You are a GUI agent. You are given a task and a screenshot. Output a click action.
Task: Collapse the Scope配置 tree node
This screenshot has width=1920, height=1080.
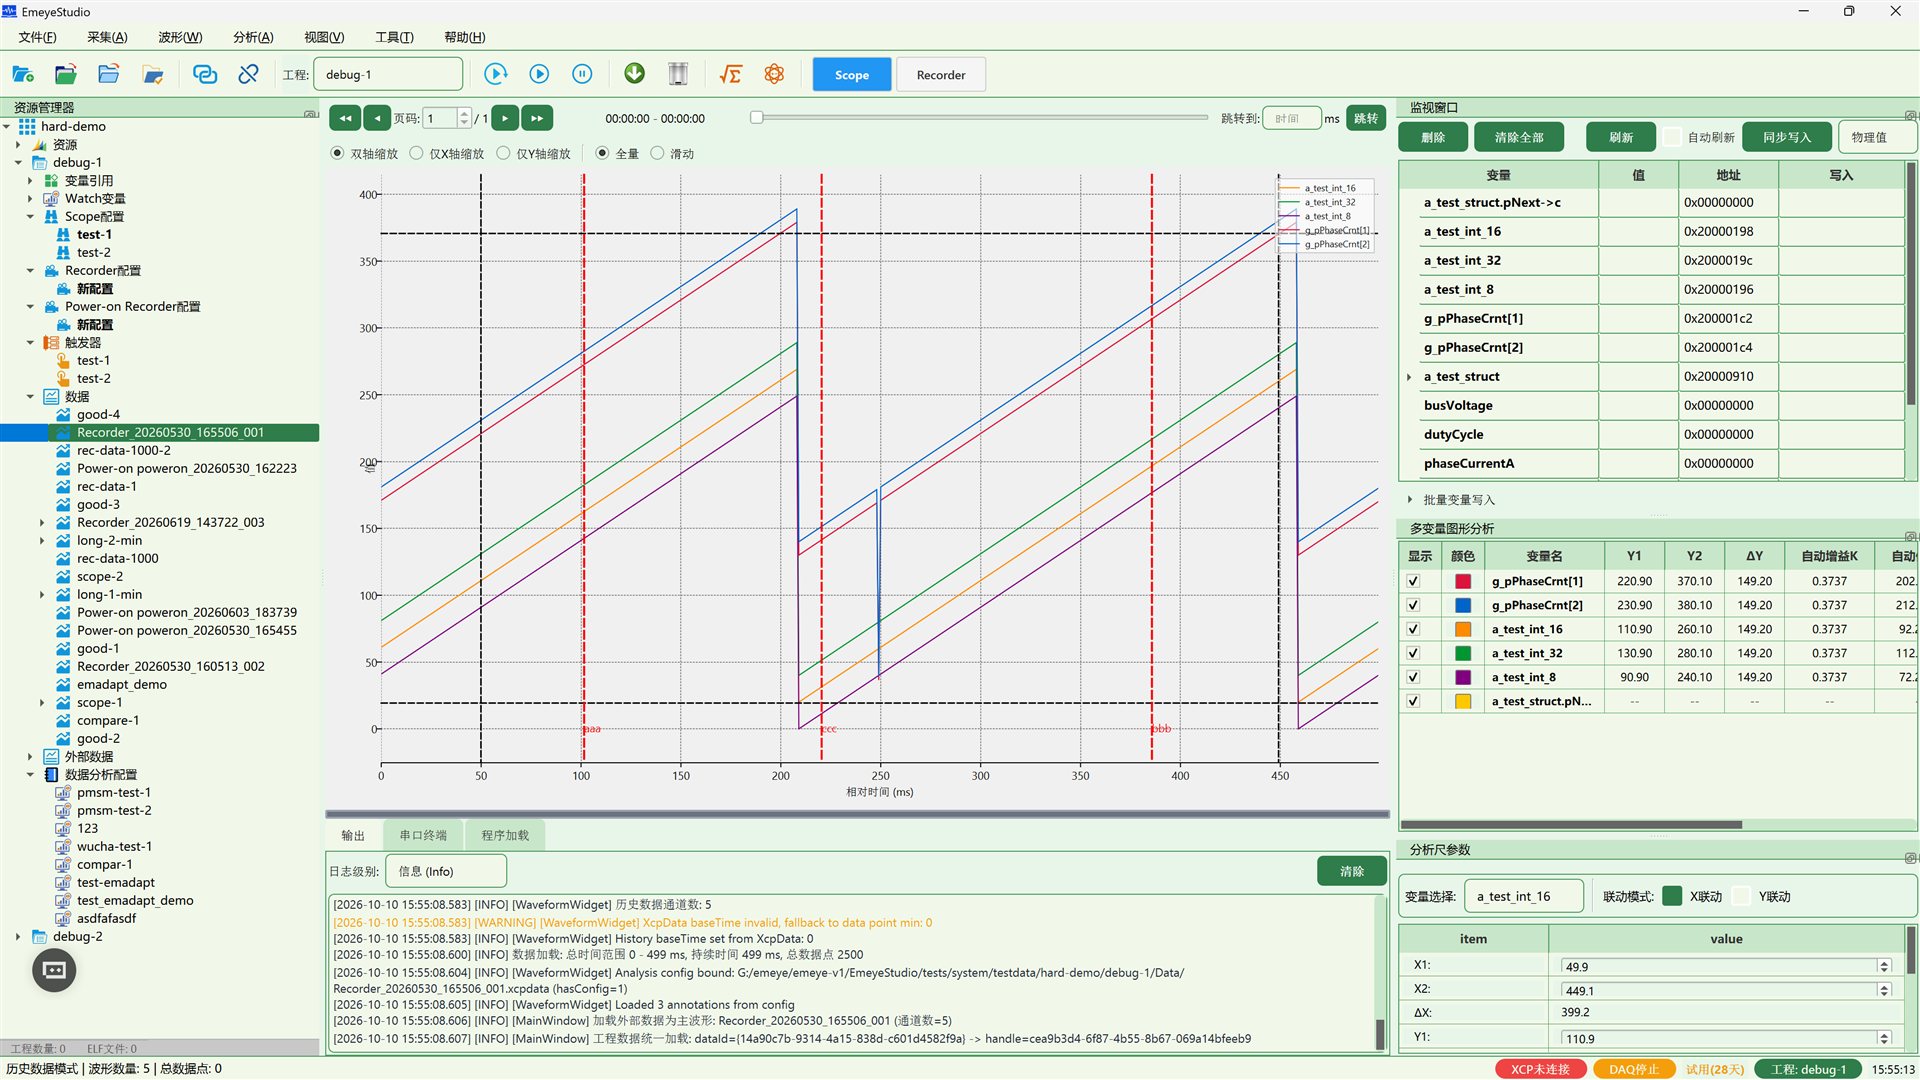pyautogui.click(x=30, y=216)
